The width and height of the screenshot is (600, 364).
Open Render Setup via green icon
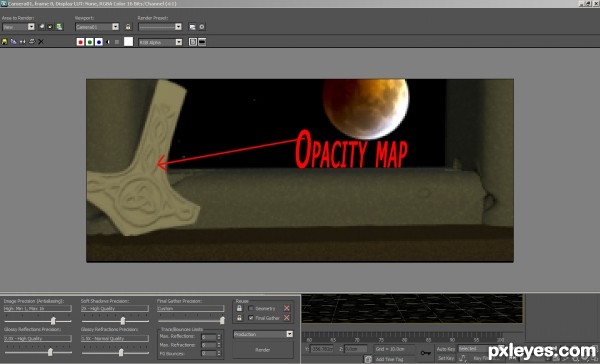[59, 27]
